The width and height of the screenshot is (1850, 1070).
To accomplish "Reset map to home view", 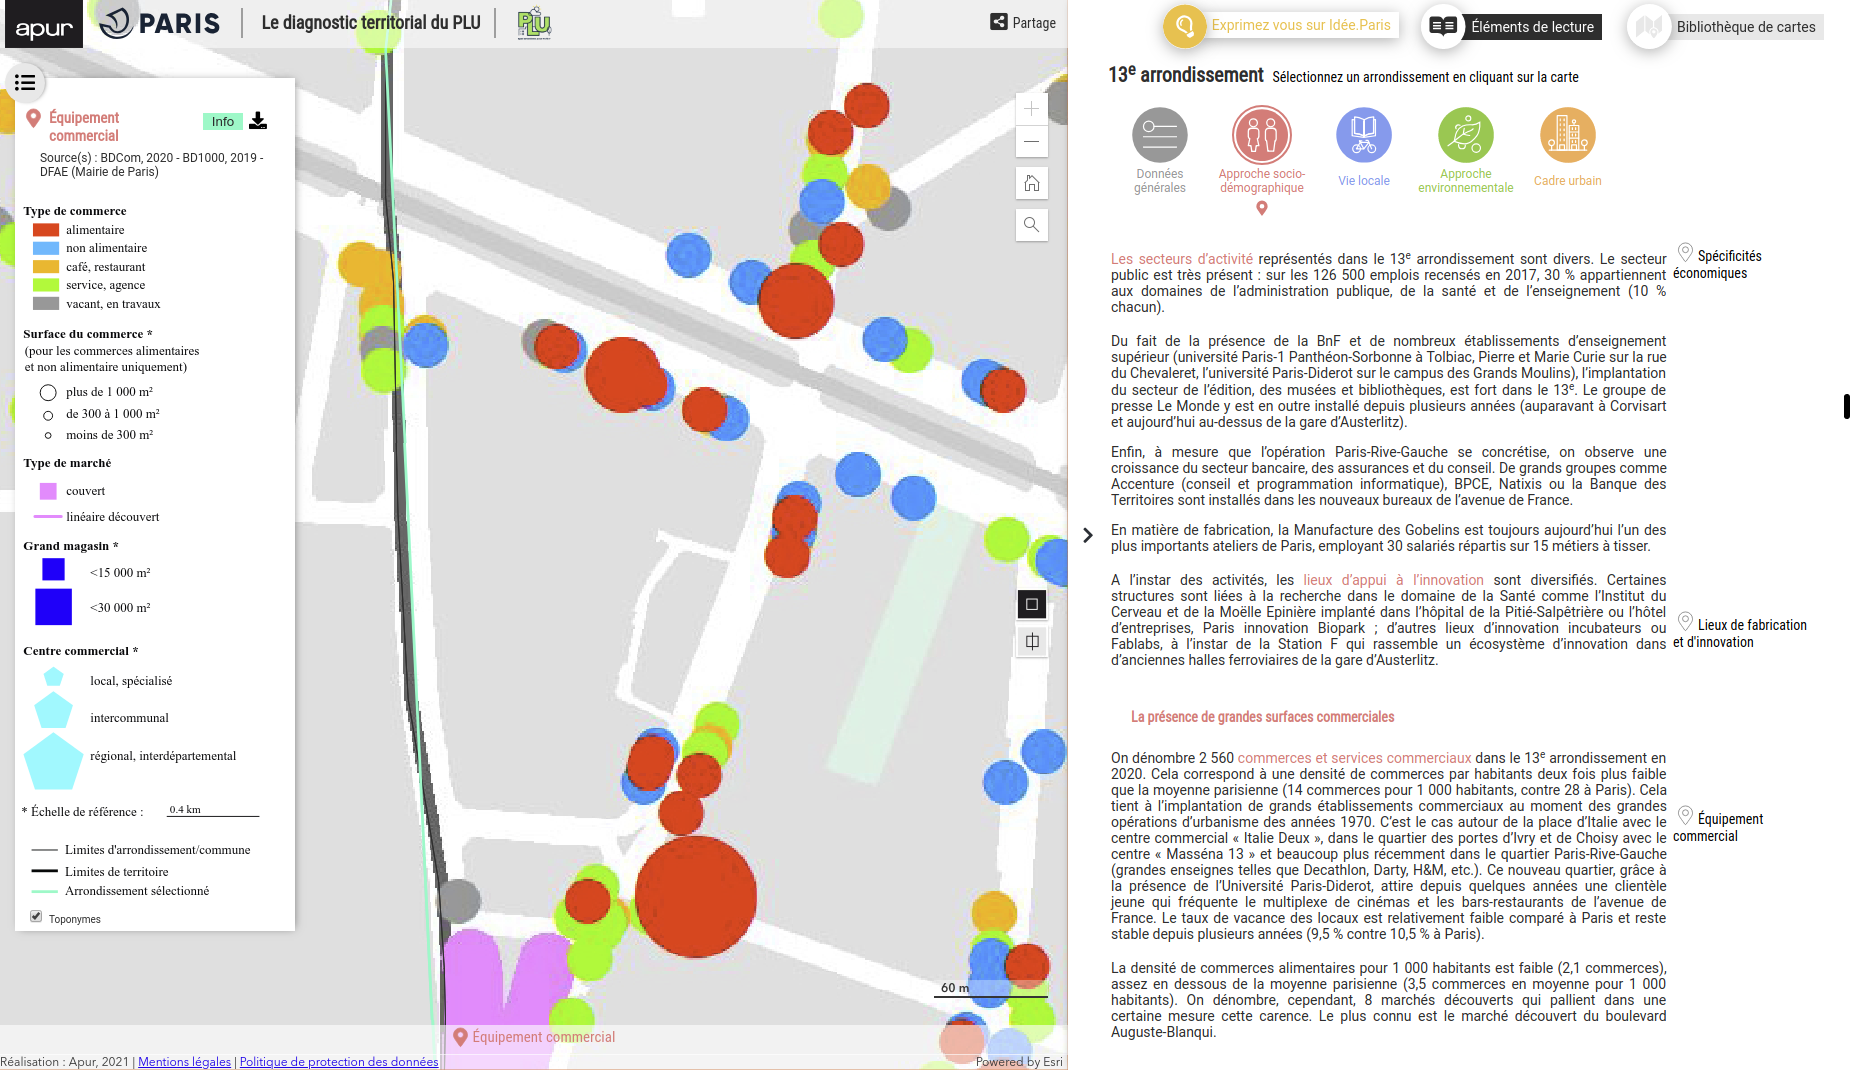I will pyautogui.click(x=1031, y=183).
